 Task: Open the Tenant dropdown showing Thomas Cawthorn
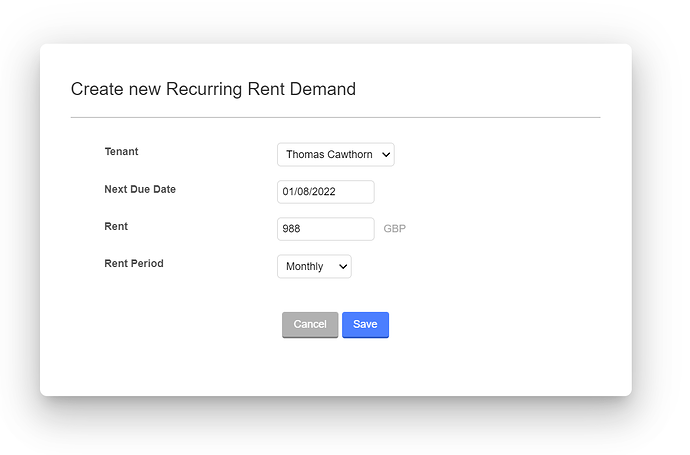click(335, 155)
